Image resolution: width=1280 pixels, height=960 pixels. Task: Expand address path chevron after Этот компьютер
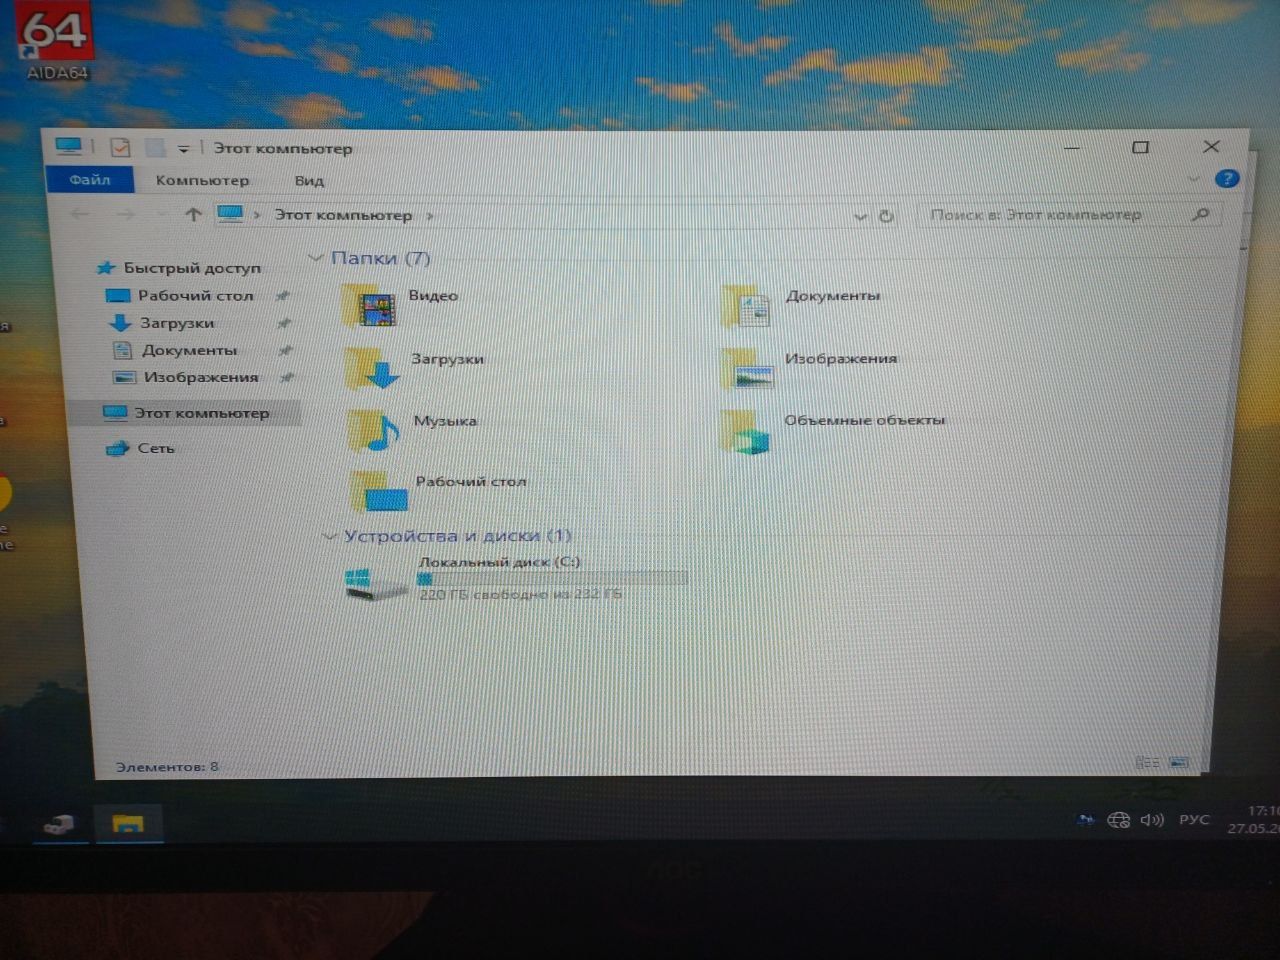coord(430,215)
